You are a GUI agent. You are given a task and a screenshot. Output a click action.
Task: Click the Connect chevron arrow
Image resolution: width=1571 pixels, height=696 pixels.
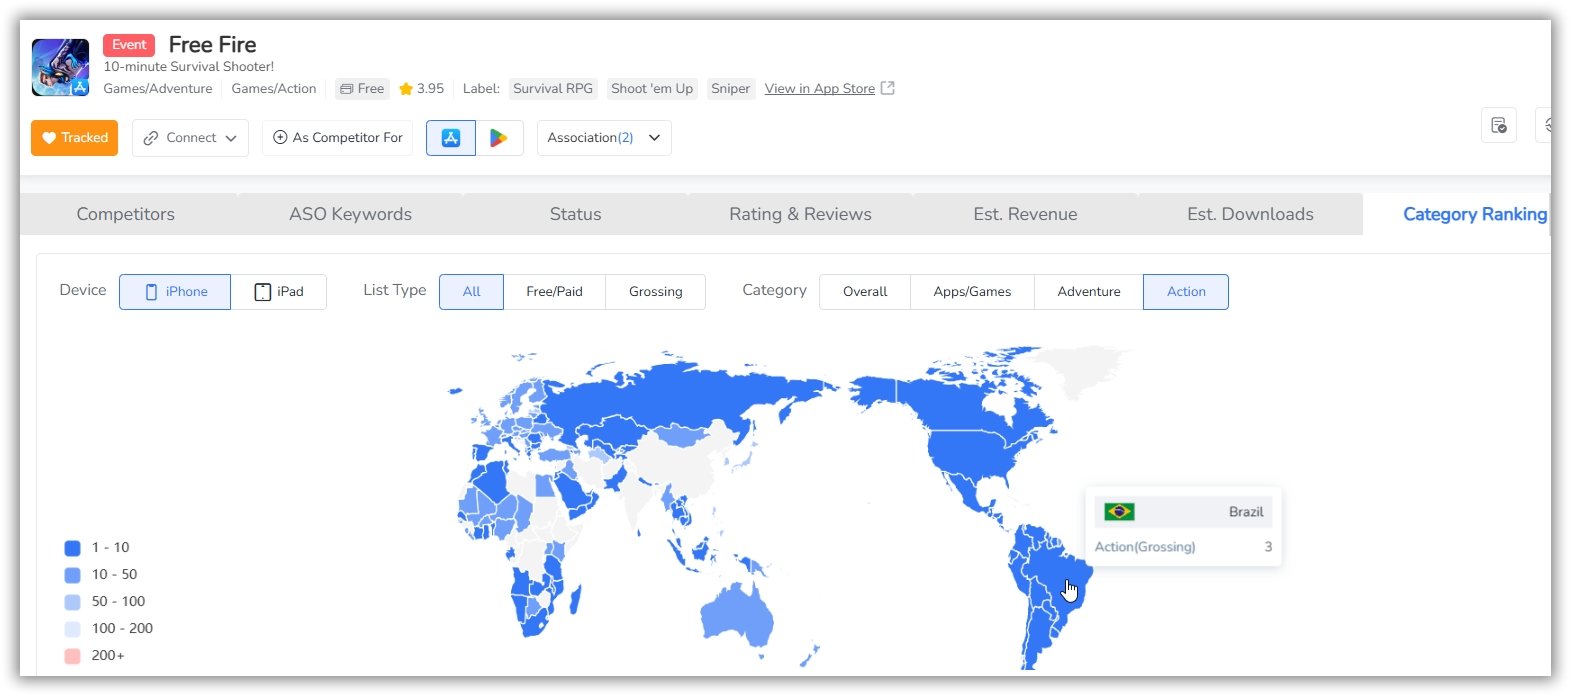(231, 138)
